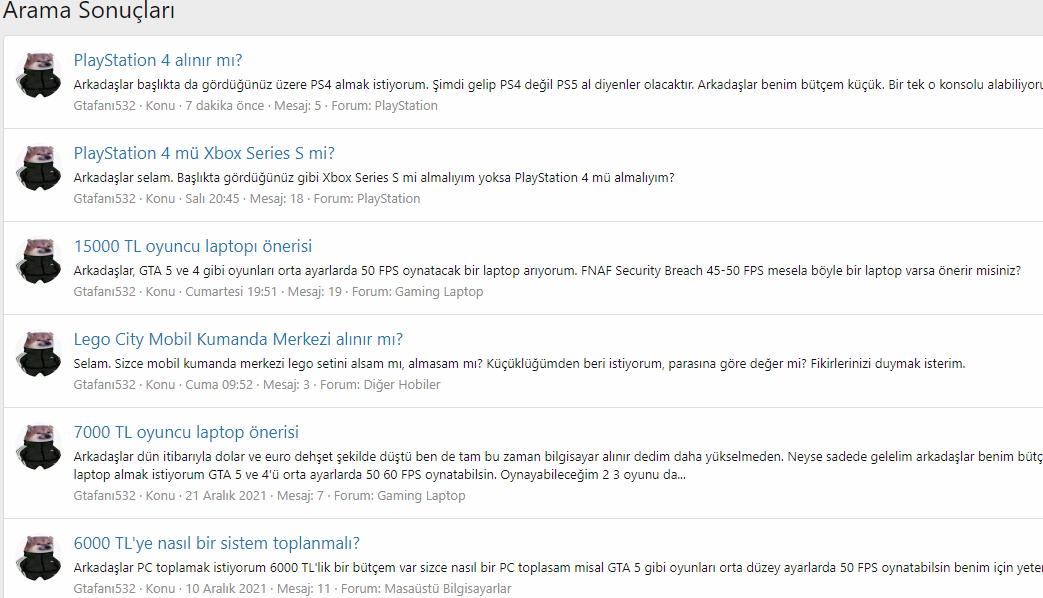The height and width of the screenshot is (598, 1043).
Task: Open 'Masaüstü Bilgisayarlar' forum link
Action: point(448,589)
